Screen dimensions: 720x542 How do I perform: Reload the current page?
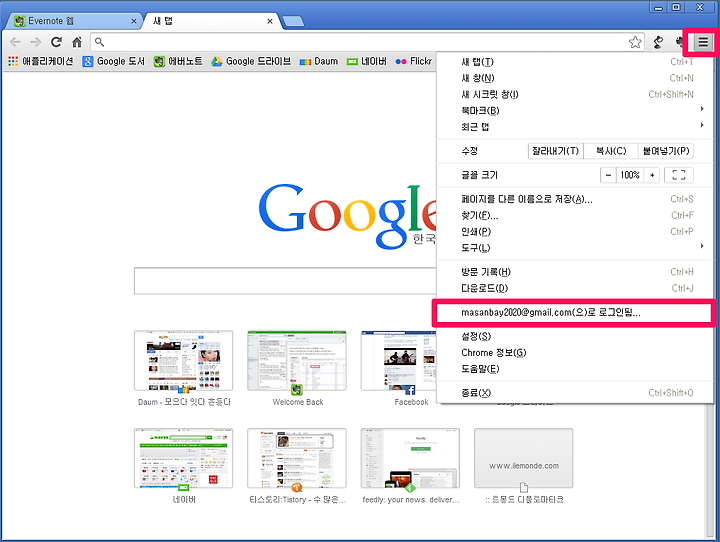tap(56, 42)
